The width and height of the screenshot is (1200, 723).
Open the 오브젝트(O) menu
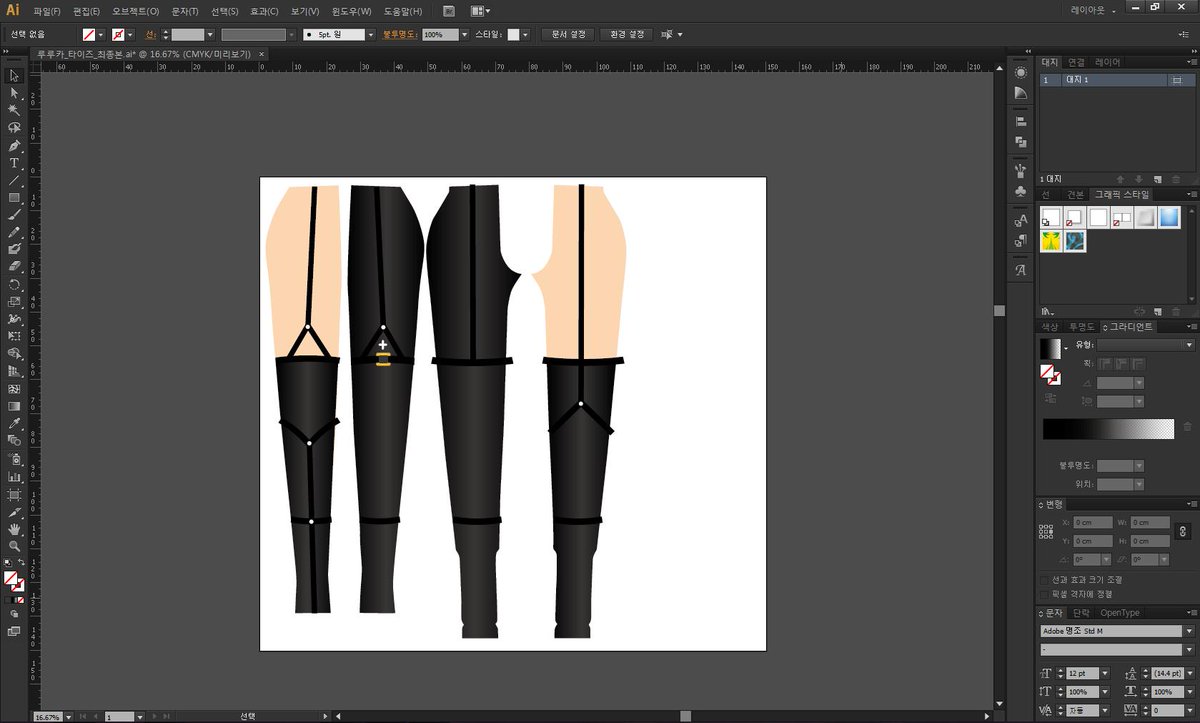(136, 11)
